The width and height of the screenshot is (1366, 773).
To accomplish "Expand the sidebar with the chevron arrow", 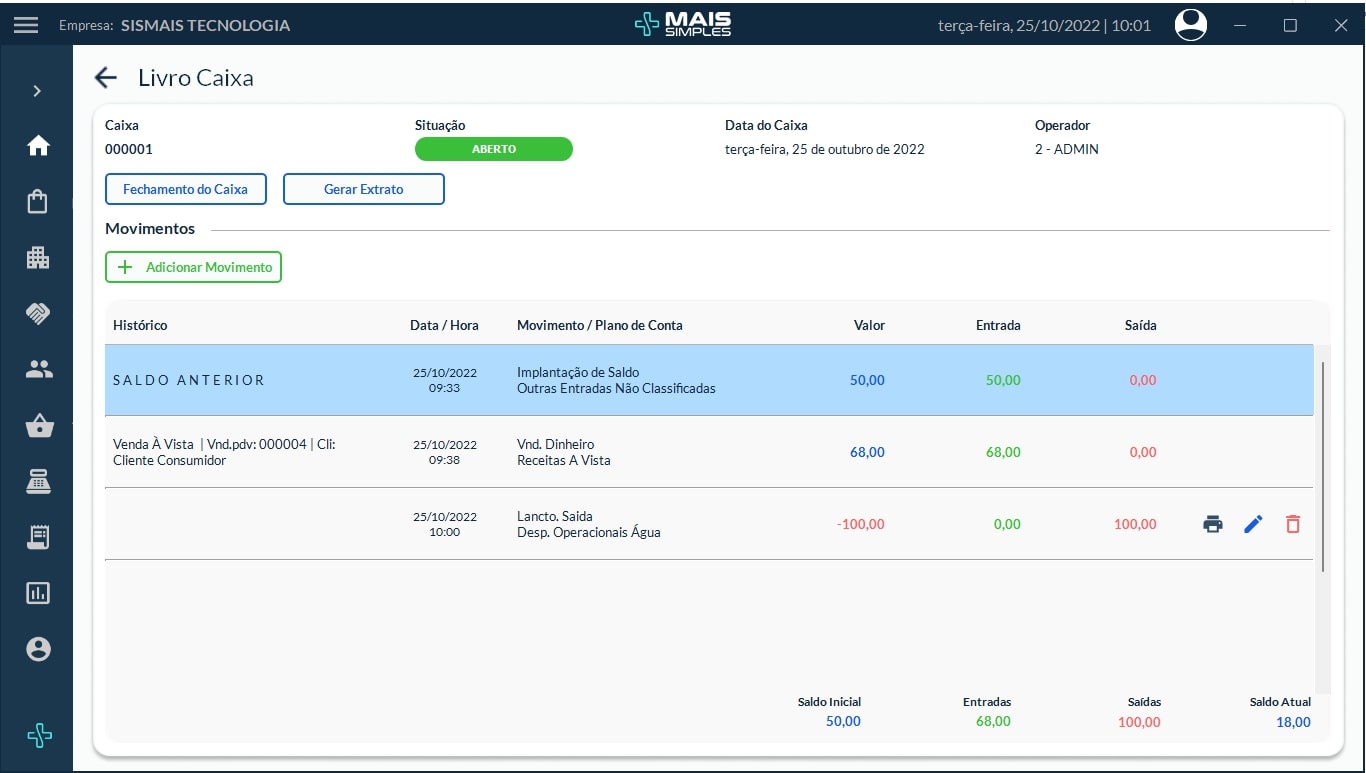I will pos(37,91).
